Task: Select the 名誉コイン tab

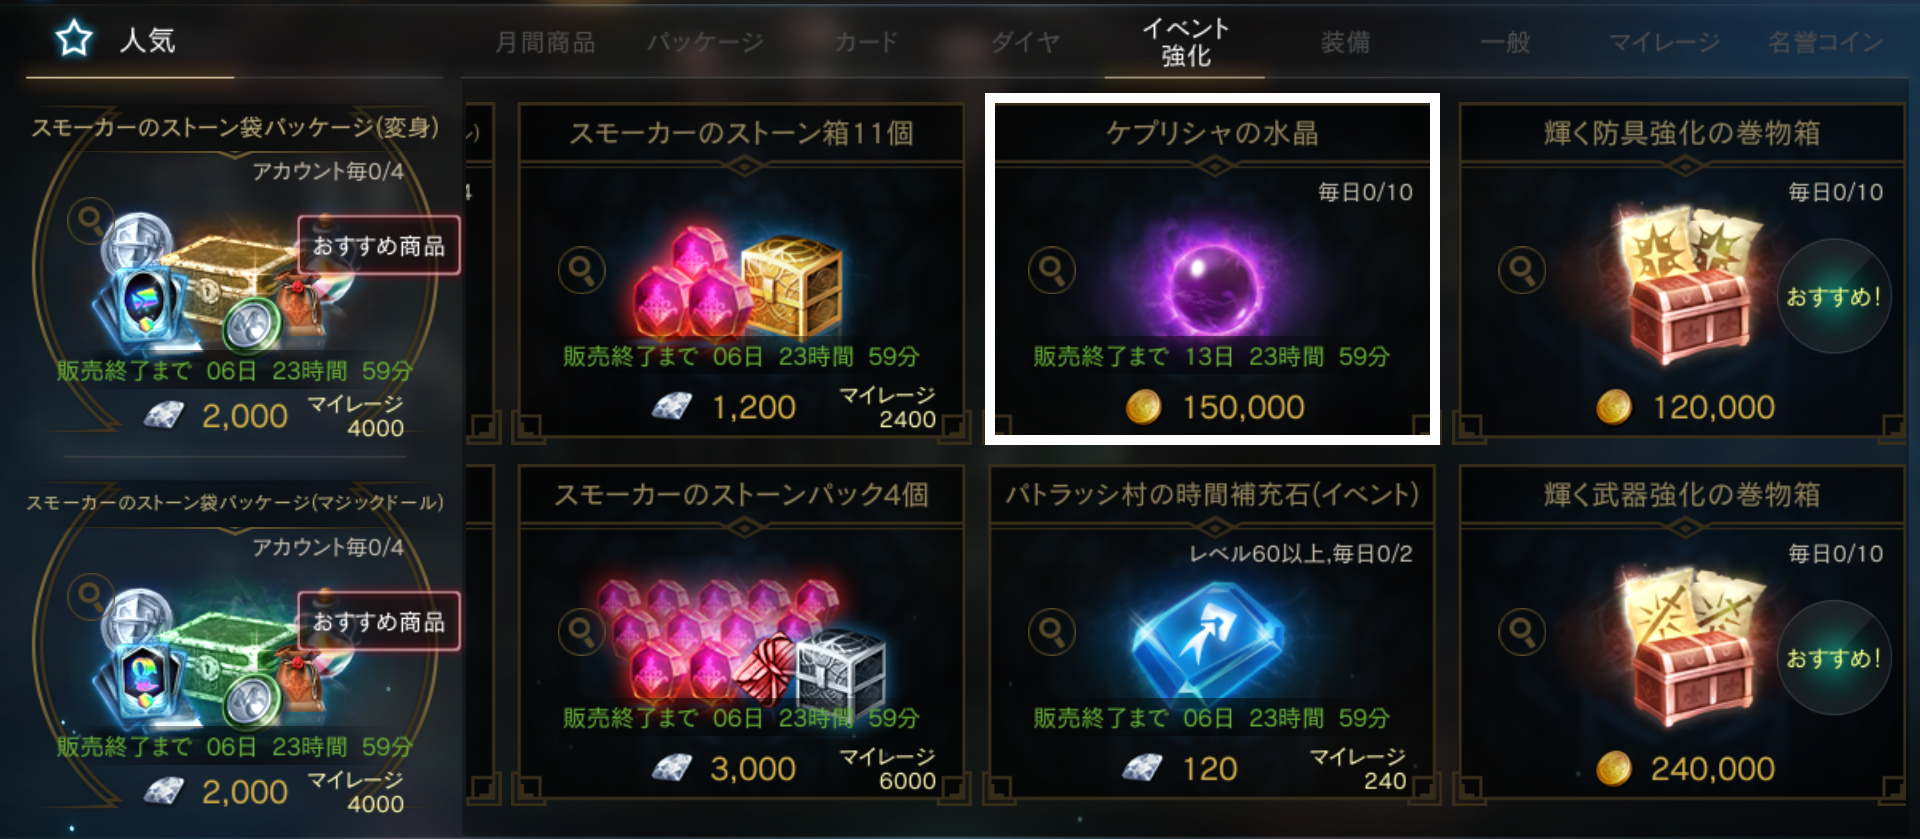Action: coord(1825,42)
